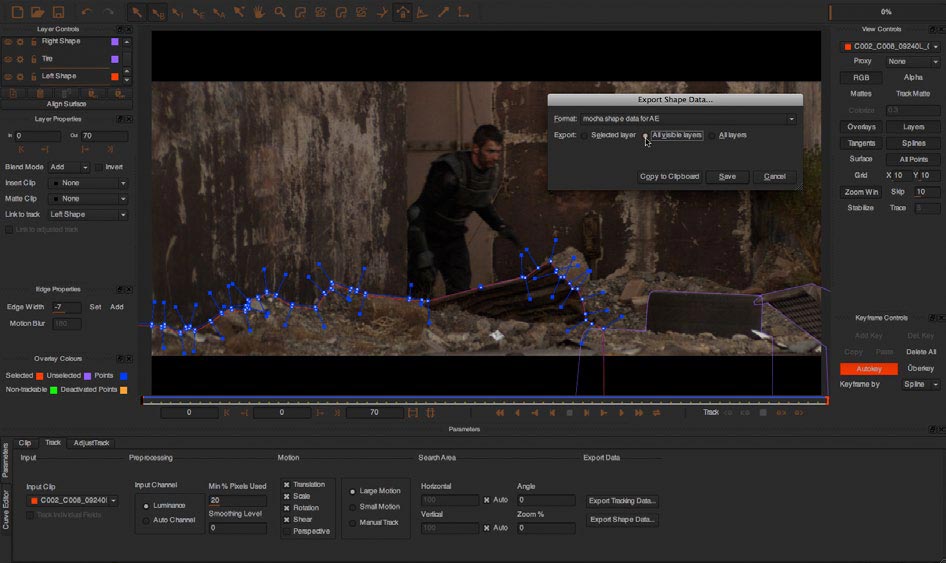This screenshot has height=563, width=946.
Task: Save the project with the floppy disk icon
Action: [58, 12]
